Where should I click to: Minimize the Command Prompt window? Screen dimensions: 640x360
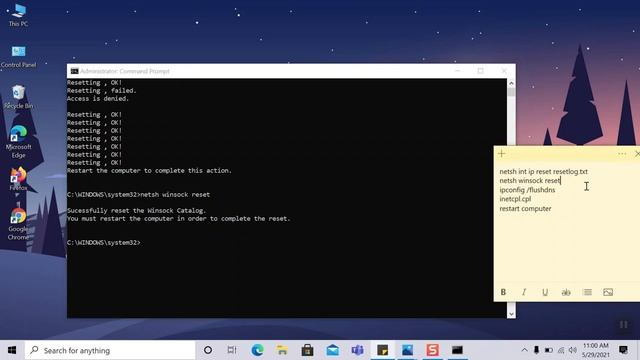(x=458, y=71)
